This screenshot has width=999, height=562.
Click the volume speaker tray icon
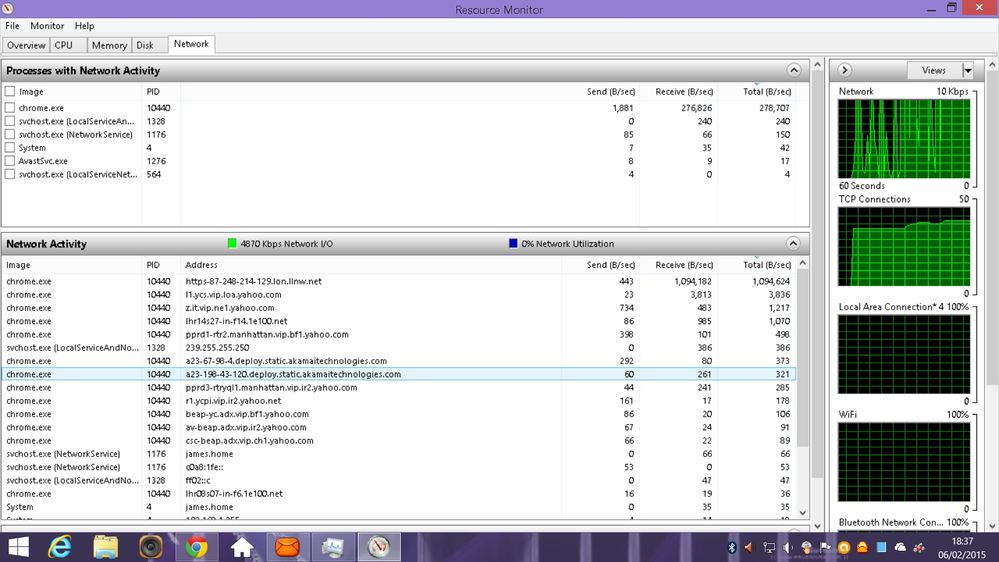(x=788, y=547)
